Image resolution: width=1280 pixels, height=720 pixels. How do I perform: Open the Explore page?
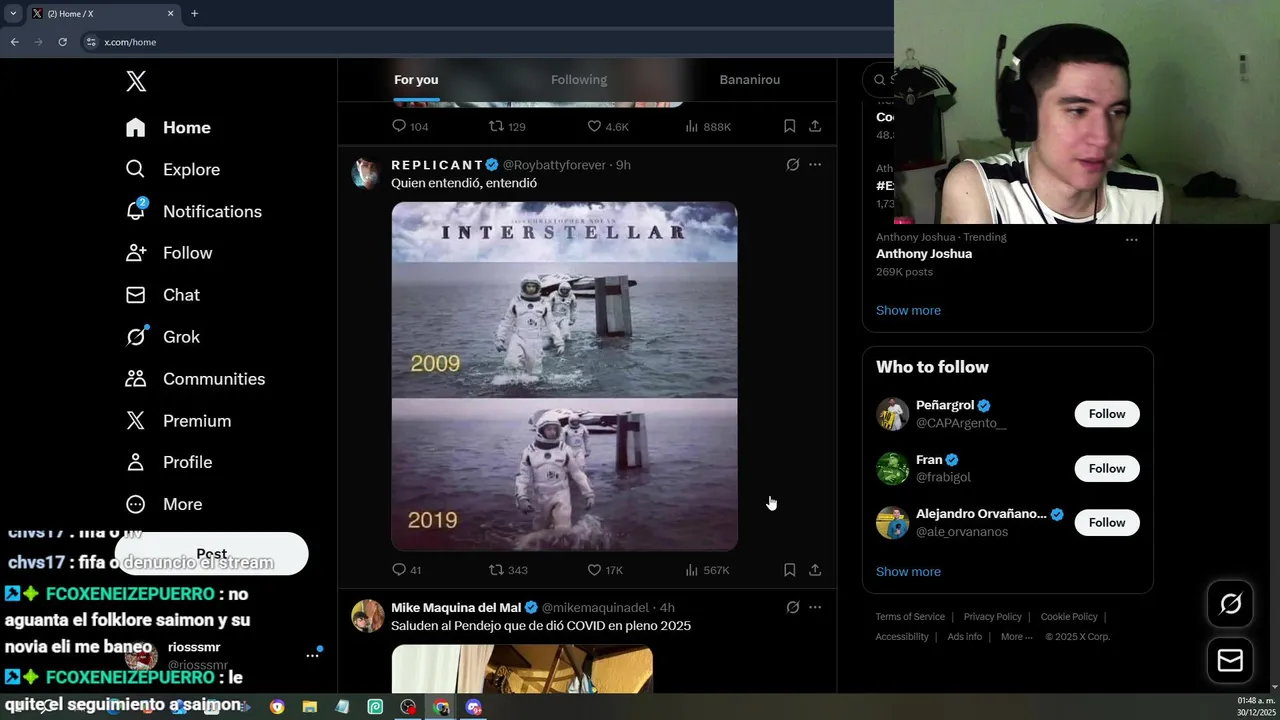point(172,169)
